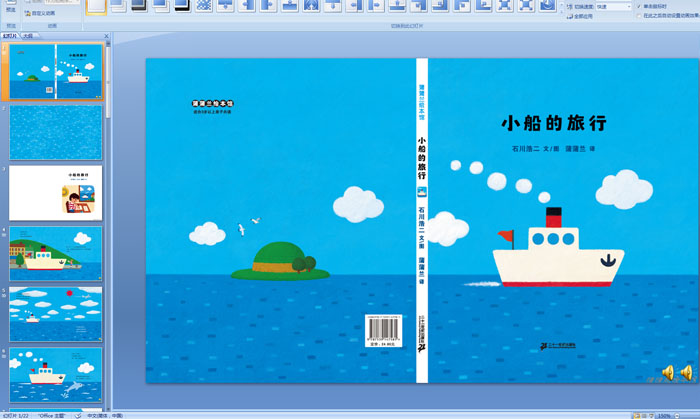Image resolution: width=700 pixels, height=419 pixels.
Task: Apply the Uncover Left transition
Action: tap(354, 5)
